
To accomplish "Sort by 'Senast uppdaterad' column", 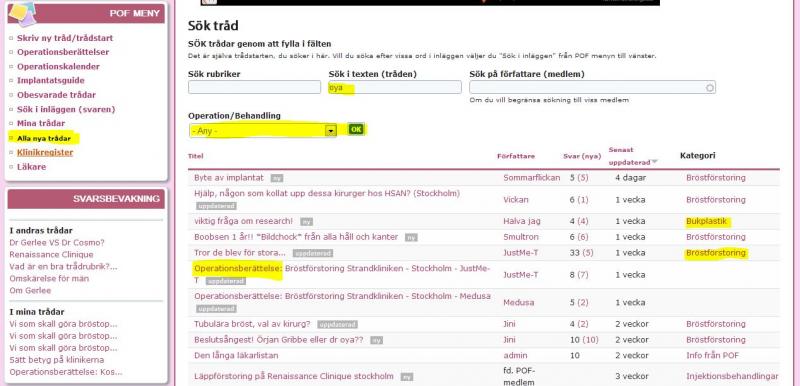I will 630,156.
